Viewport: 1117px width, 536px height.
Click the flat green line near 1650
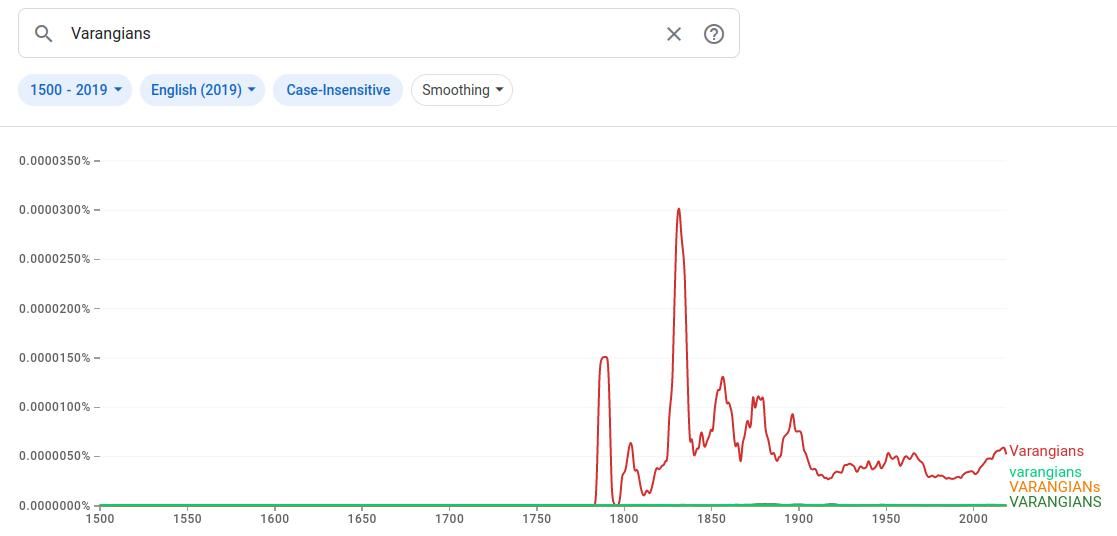(x=362, y=505)
